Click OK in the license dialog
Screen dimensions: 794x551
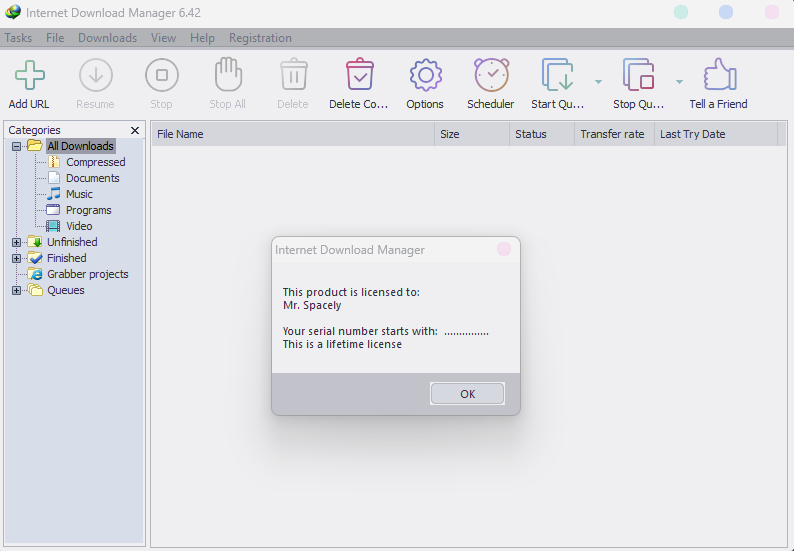[467, 394]
